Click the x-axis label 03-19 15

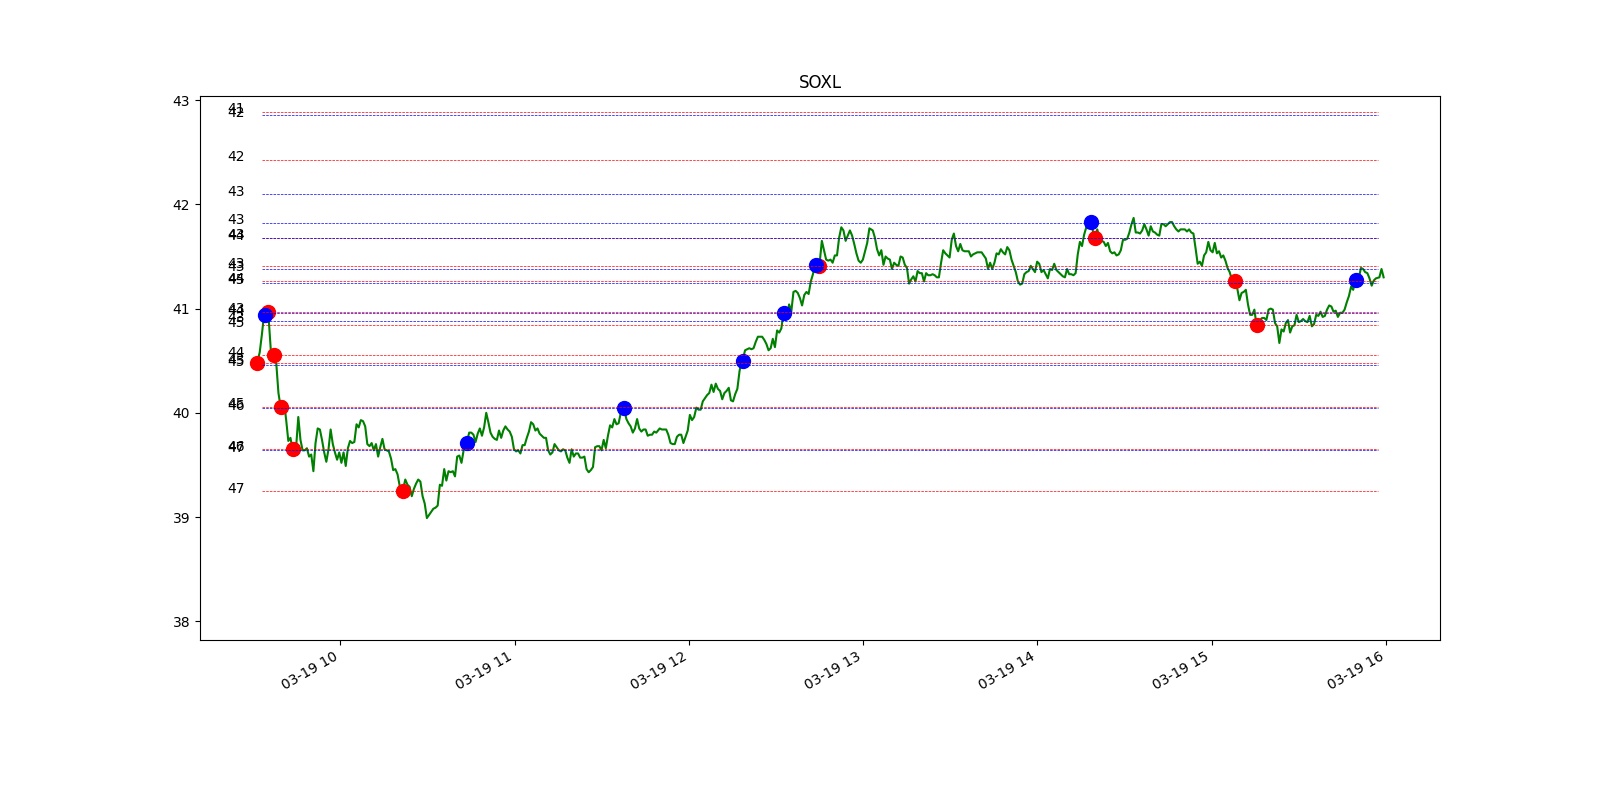(x=1180, y=668)
